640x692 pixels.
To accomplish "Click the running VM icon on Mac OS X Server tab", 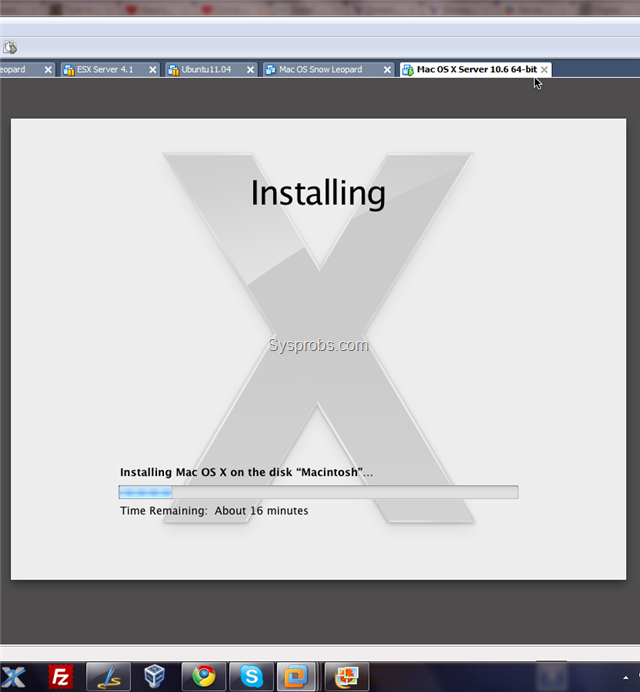I will [408, 70].
